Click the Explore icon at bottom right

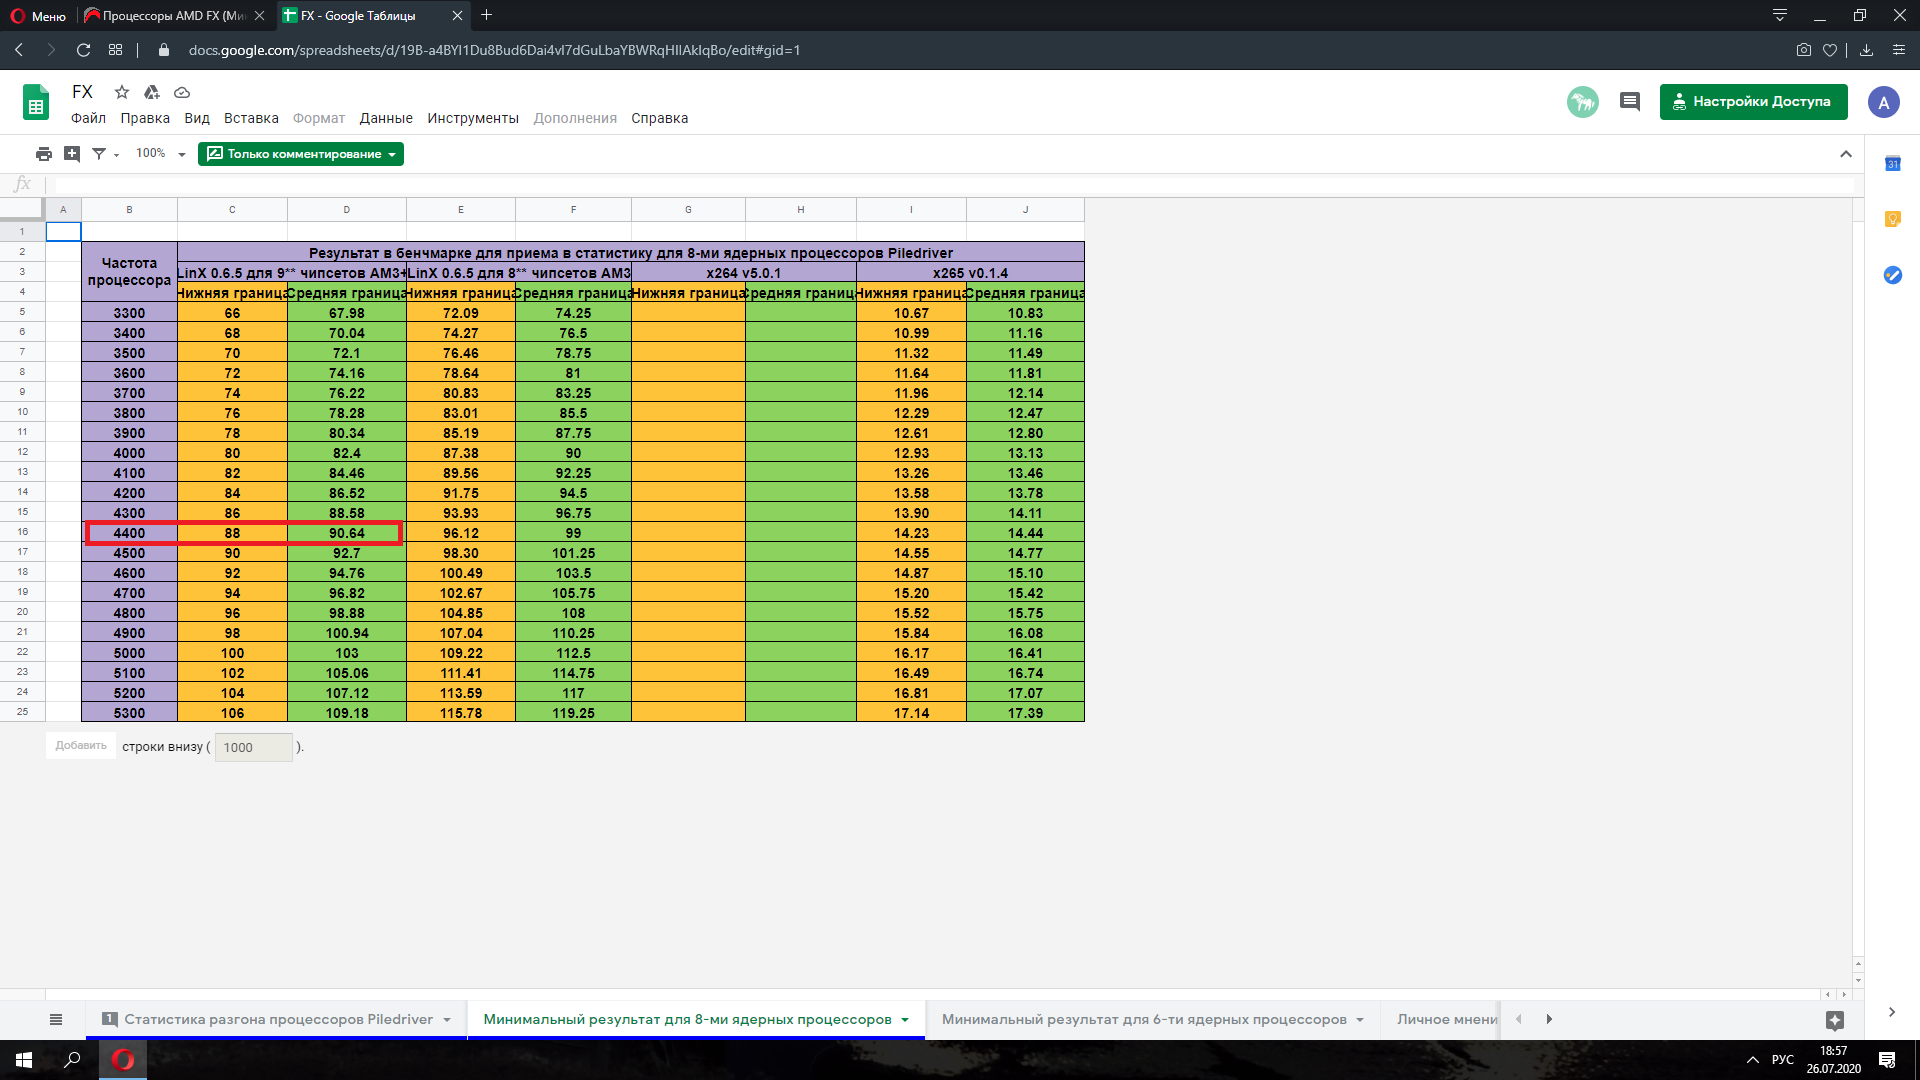pyautogui.click(x=1834, y=1020)
